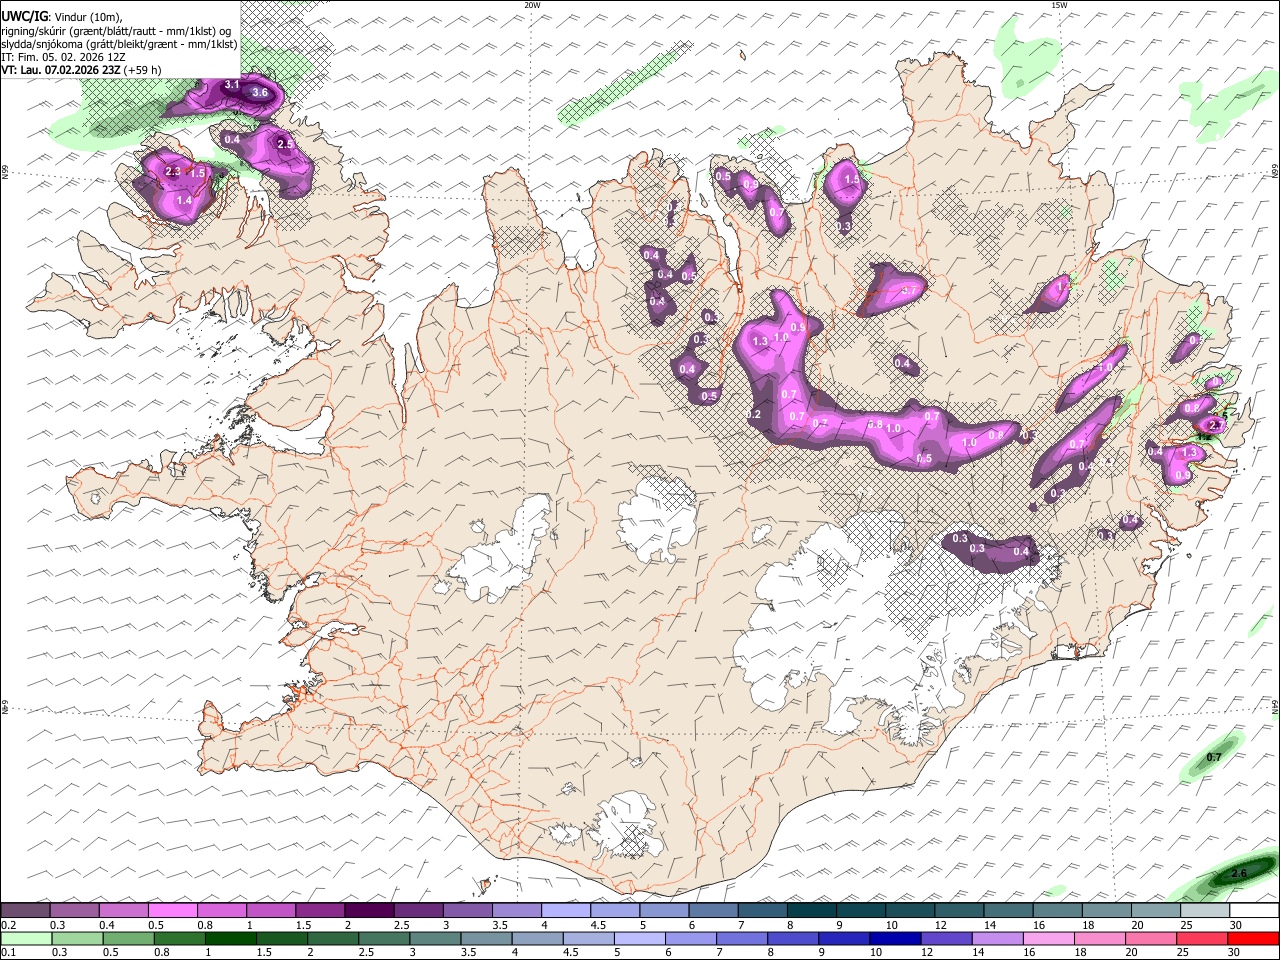Click the 3.1 snowfall value on the map

click(x=231, y=84)
